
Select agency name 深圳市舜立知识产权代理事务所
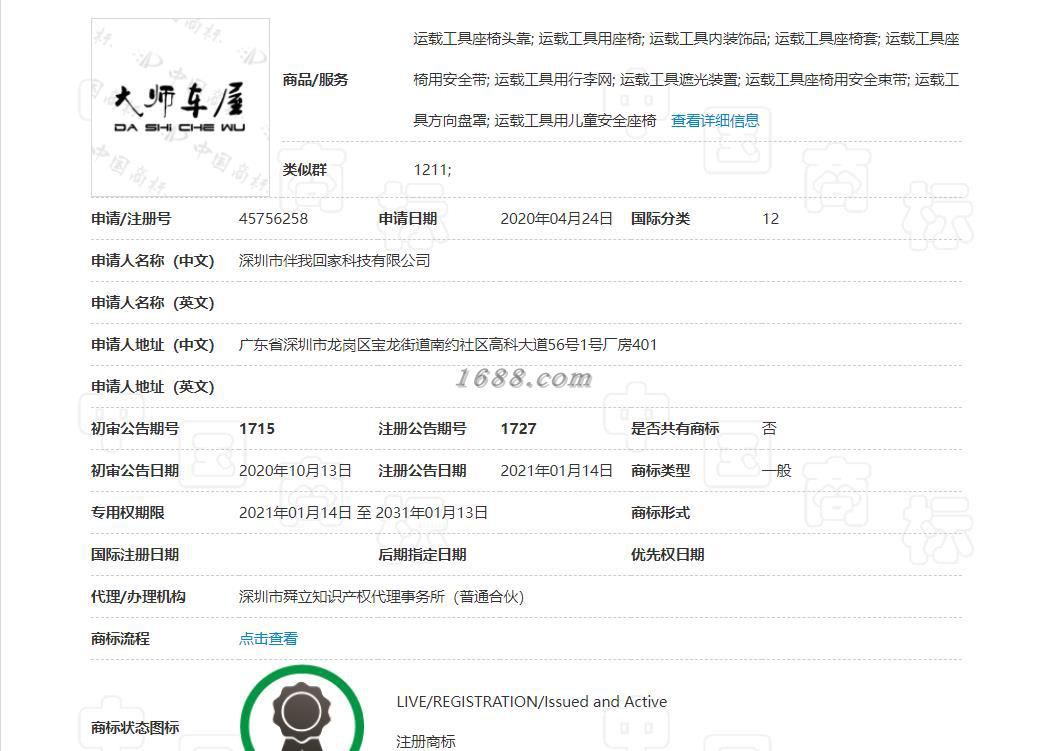(x=381, y=597)
